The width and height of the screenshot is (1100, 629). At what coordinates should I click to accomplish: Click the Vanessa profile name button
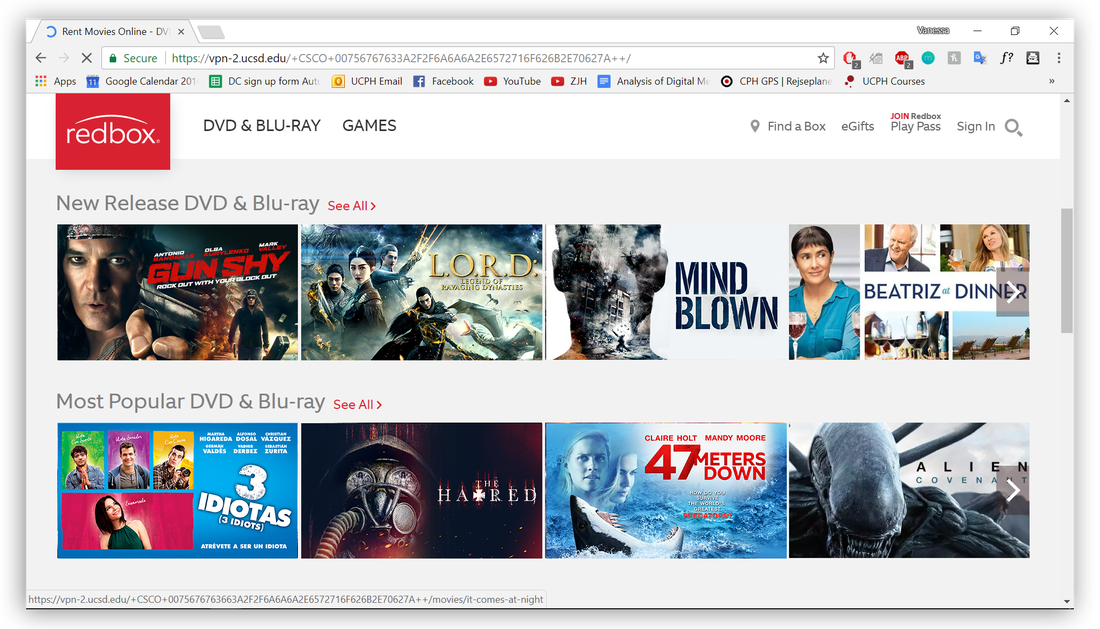[933, 31]
